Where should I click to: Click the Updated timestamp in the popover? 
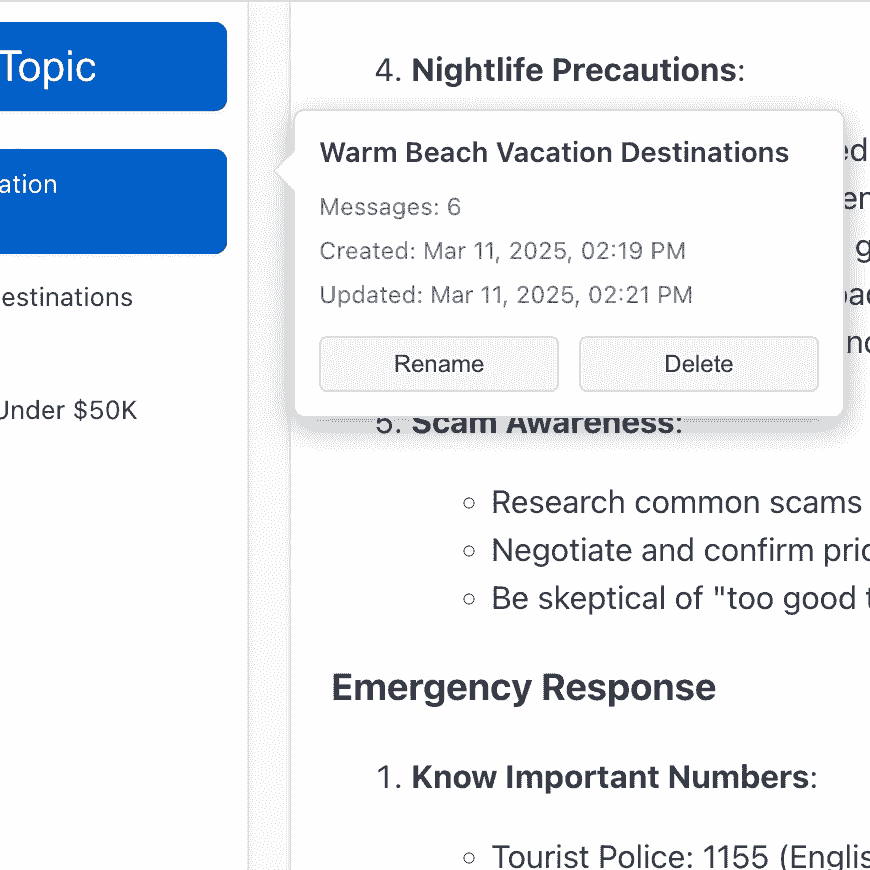506,295
